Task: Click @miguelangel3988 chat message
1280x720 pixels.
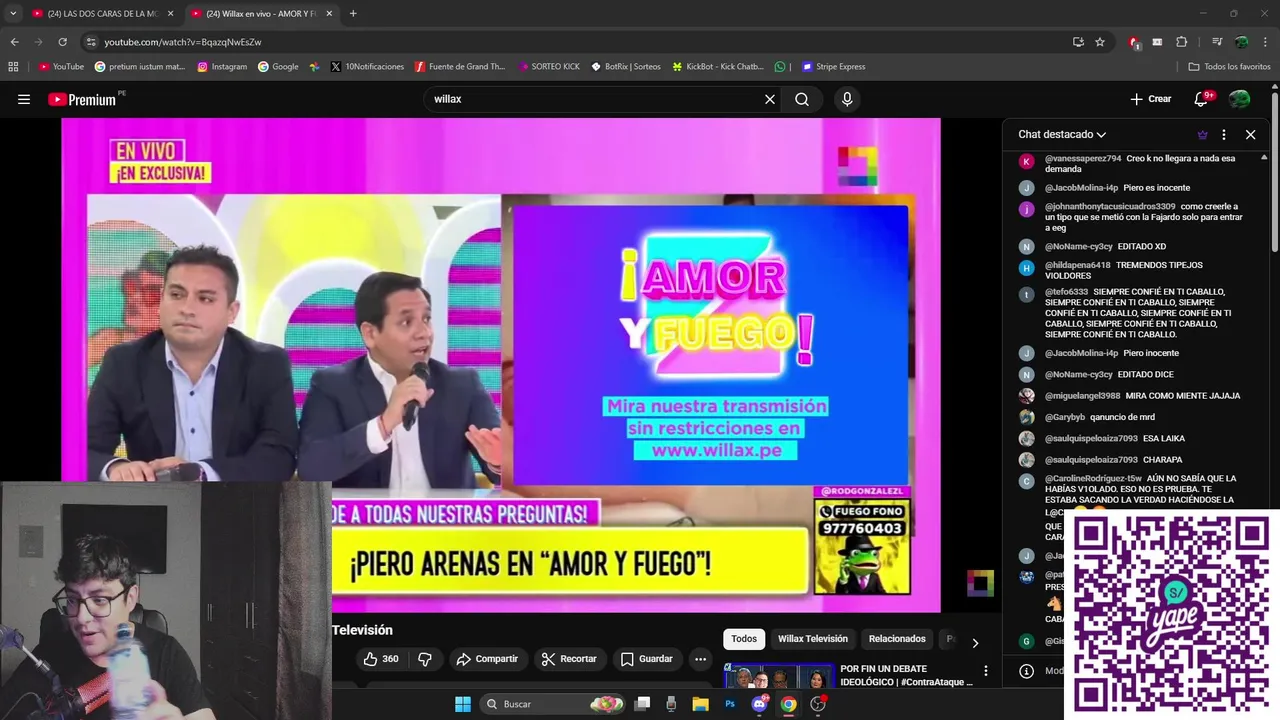Action: click(x=1142, y=396)
